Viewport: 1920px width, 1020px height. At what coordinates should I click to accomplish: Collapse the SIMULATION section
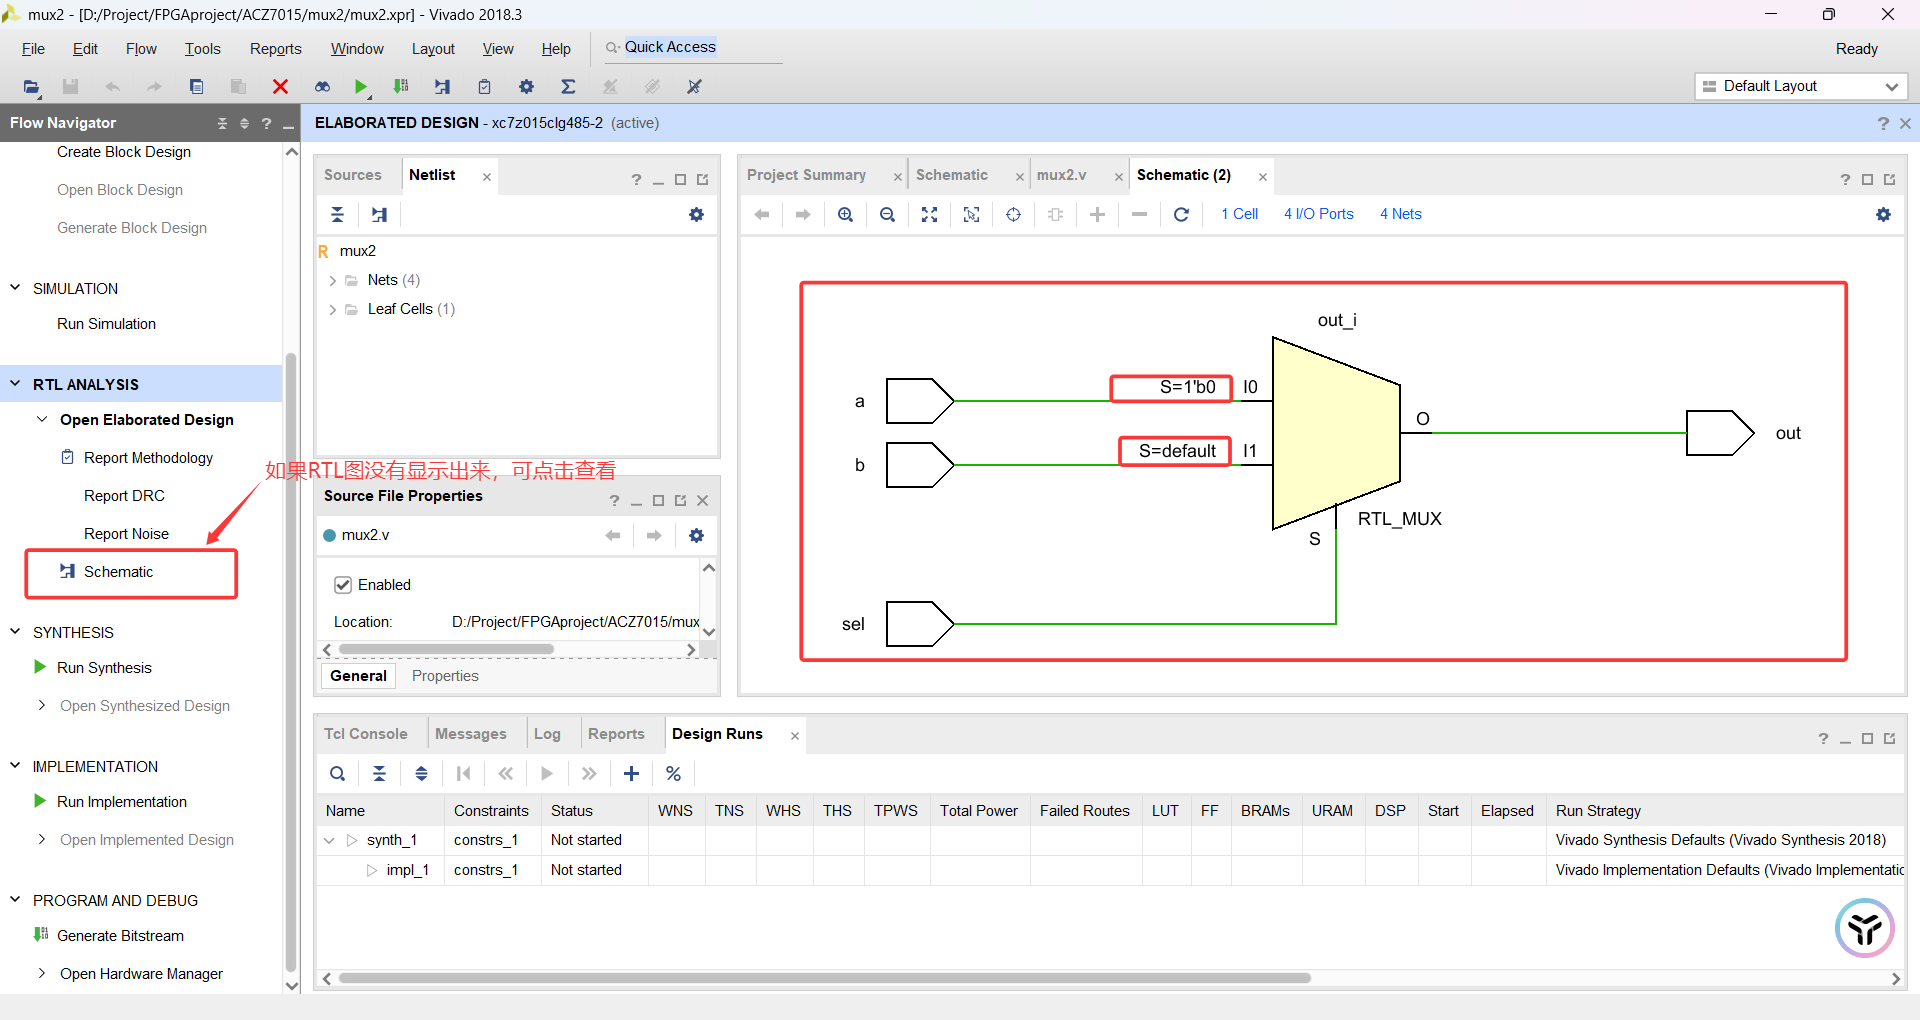click(x=15, y=288)
